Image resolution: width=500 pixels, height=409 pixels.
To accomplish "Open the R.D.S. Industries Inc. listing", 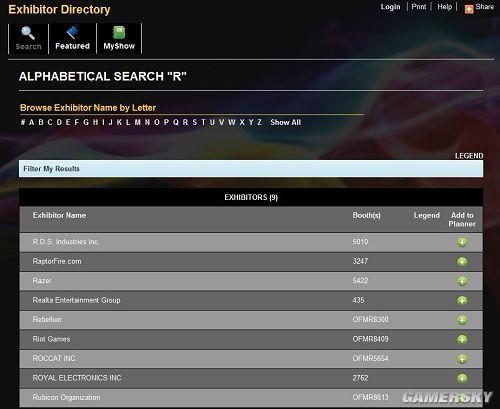I will [66, 242].
